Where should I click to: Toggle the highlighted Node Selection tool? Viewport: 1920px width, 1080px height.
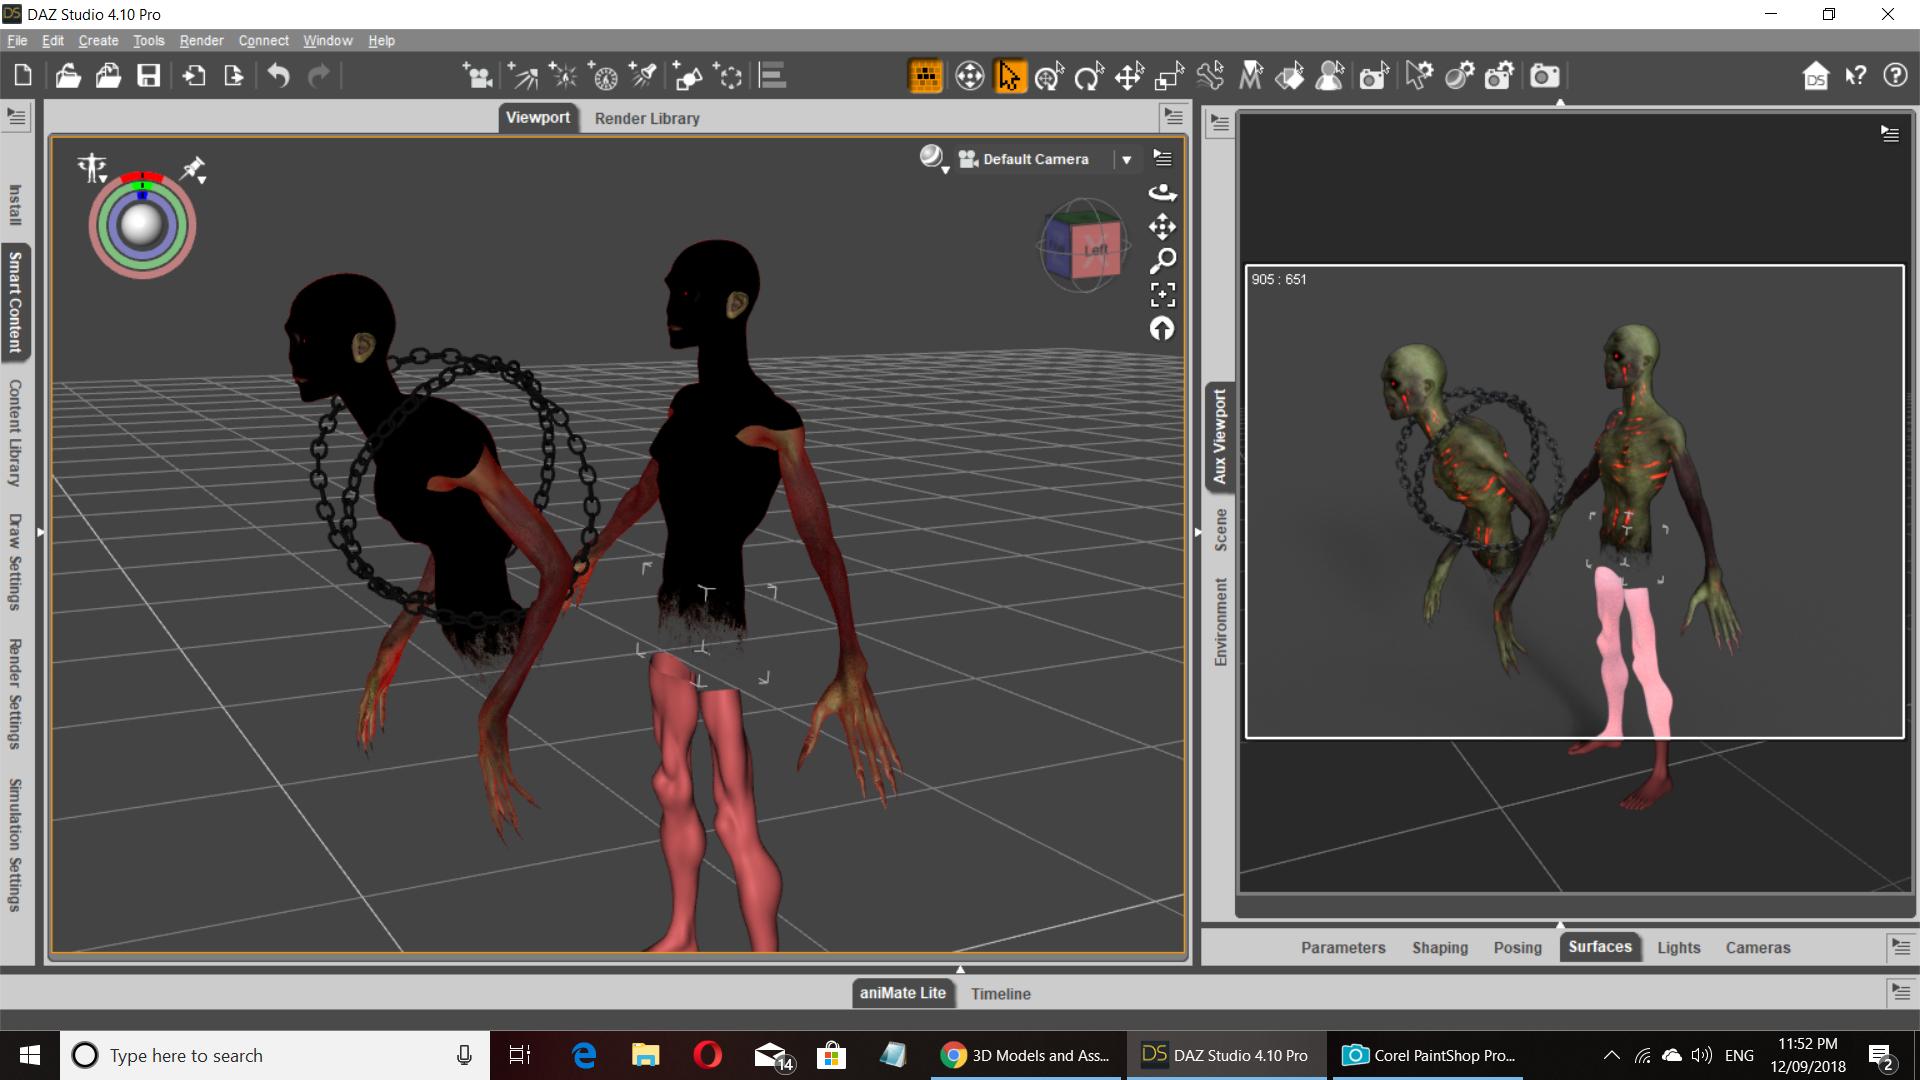(1009, 76)
